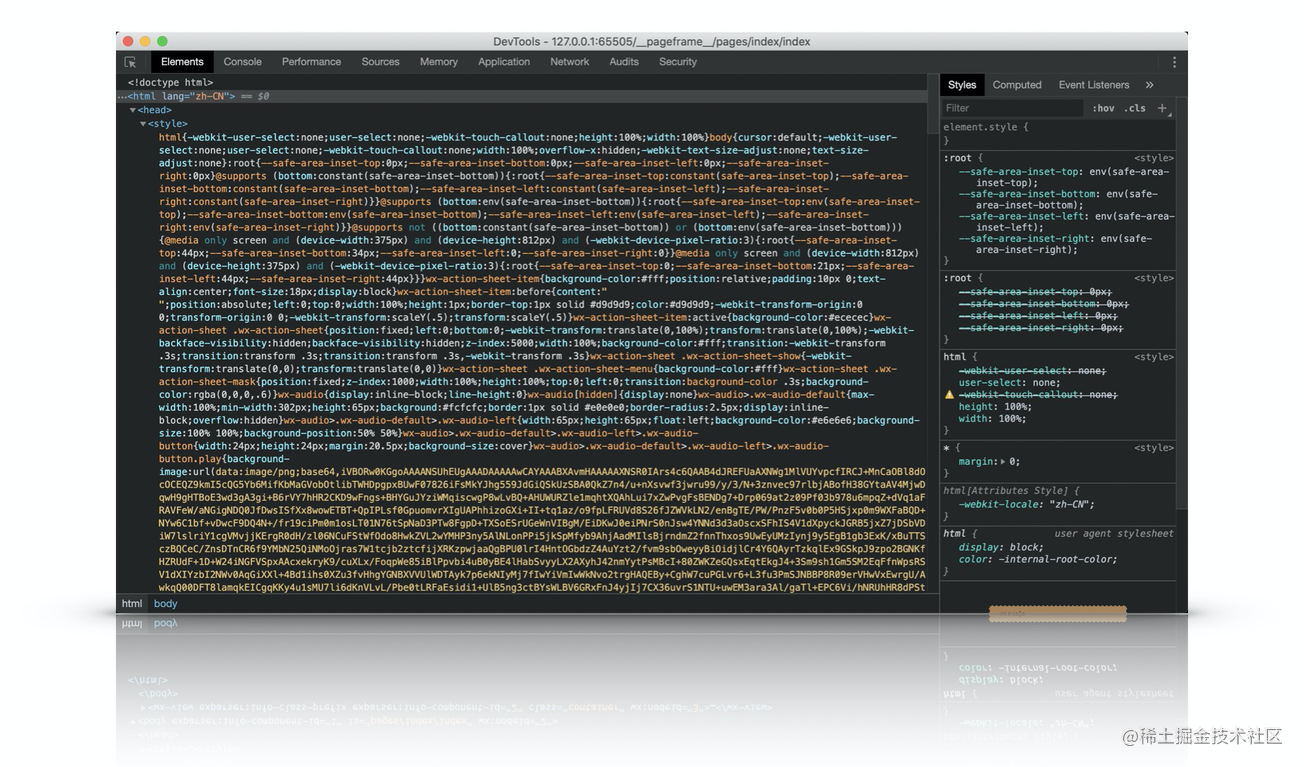Click the Filter styles input field
The width and height of the screenshot is (1304, 767).
[1010, 108]
